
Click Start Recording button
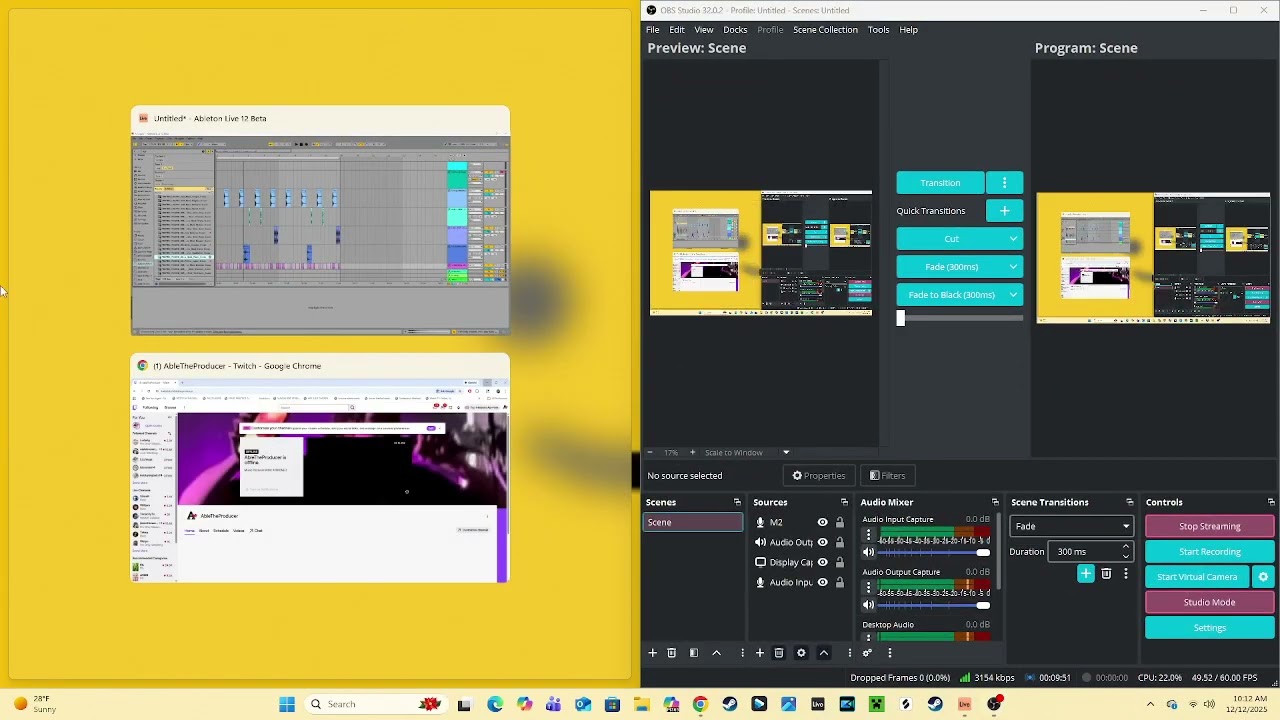(1210, 552)
